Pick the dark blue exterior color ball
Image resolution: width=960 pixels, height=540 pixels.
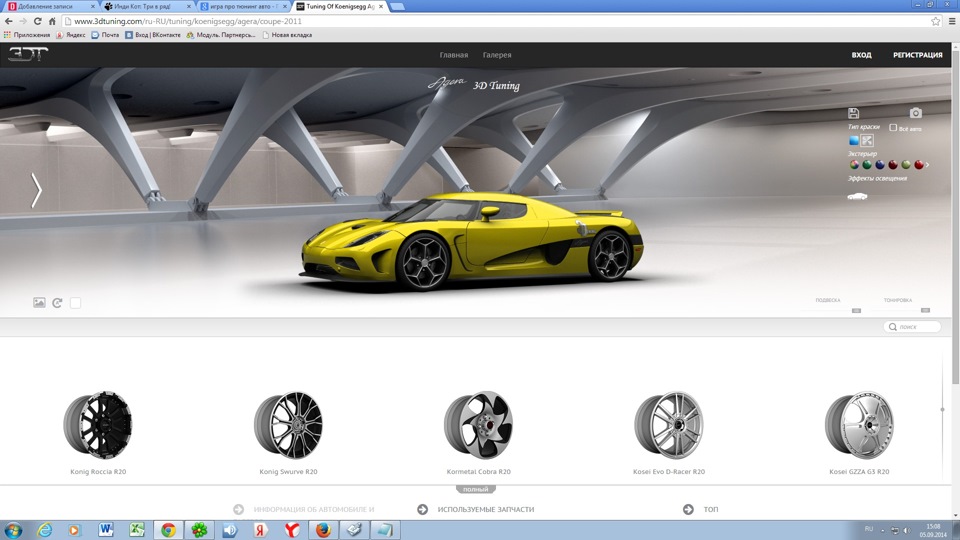pos(880,165)
